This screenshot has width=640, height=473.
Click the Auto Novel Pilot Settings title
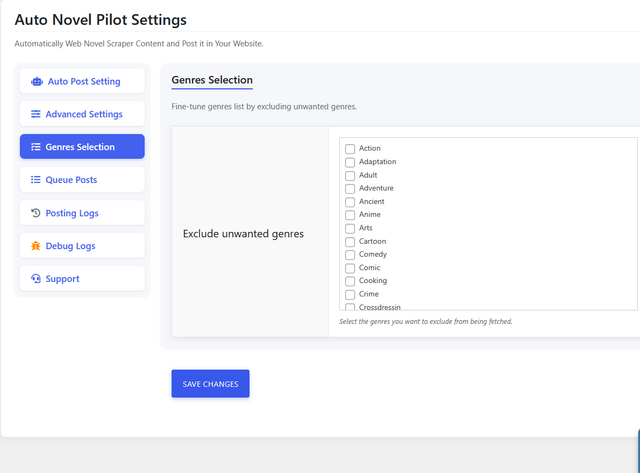pyautogui.click(x=100, y=20)
